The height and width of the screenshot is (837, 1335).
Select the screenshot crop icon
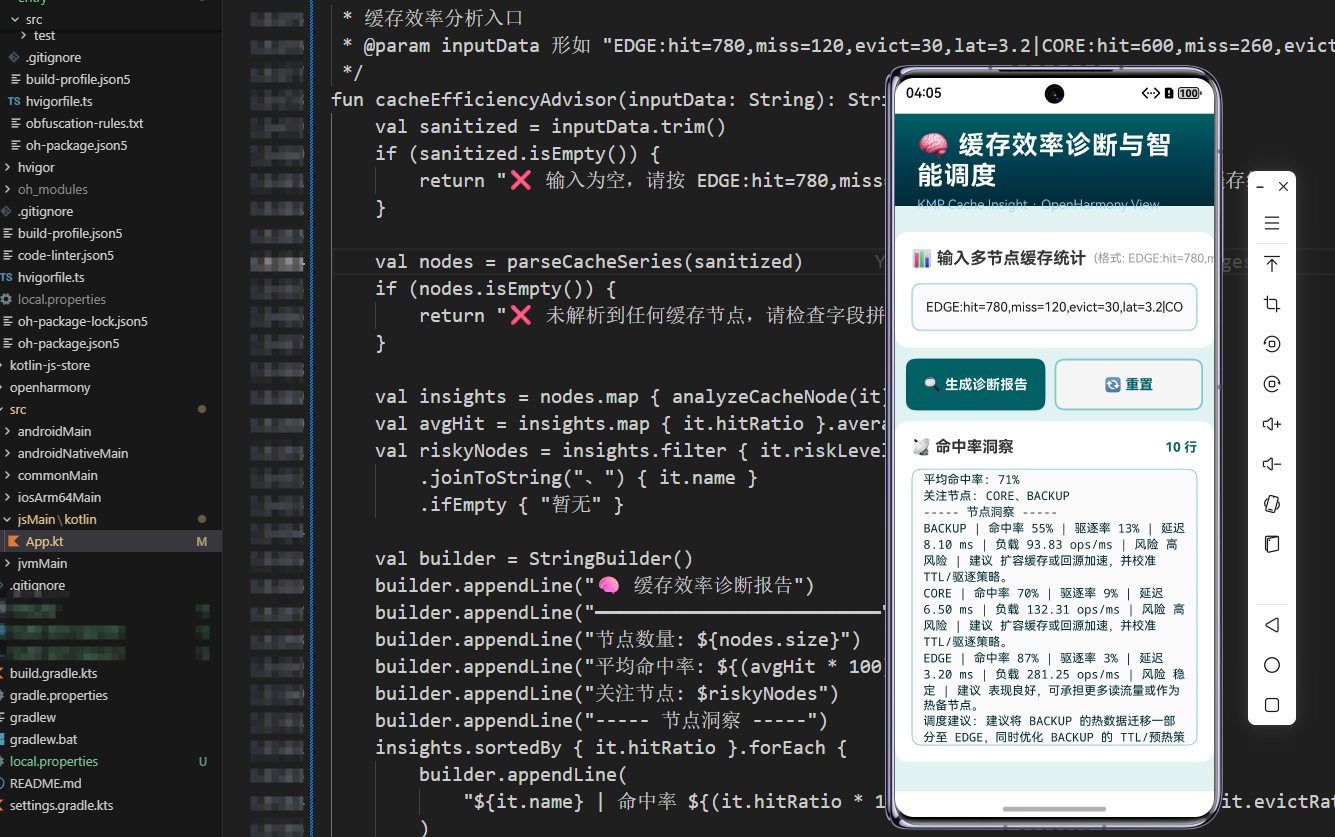tap(1271, 303)
